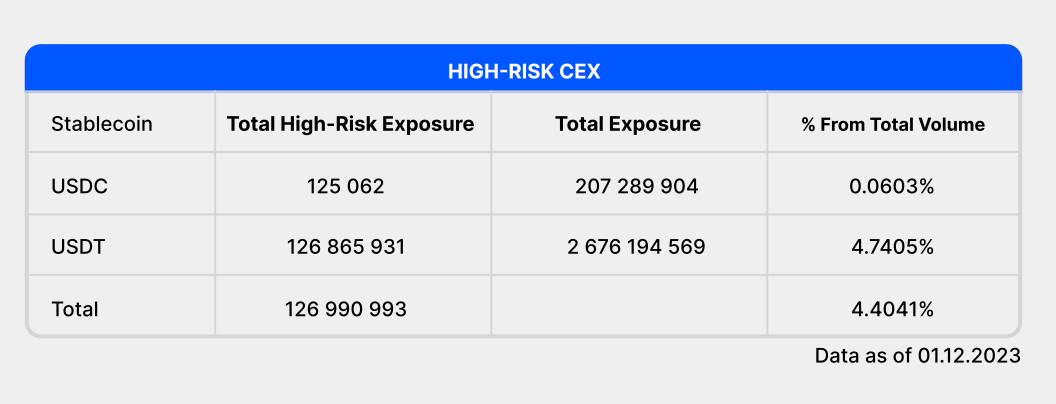Select the 125 062 exposure value
This screenshot has height=404, width=1056.
click(x=346, y=186)
